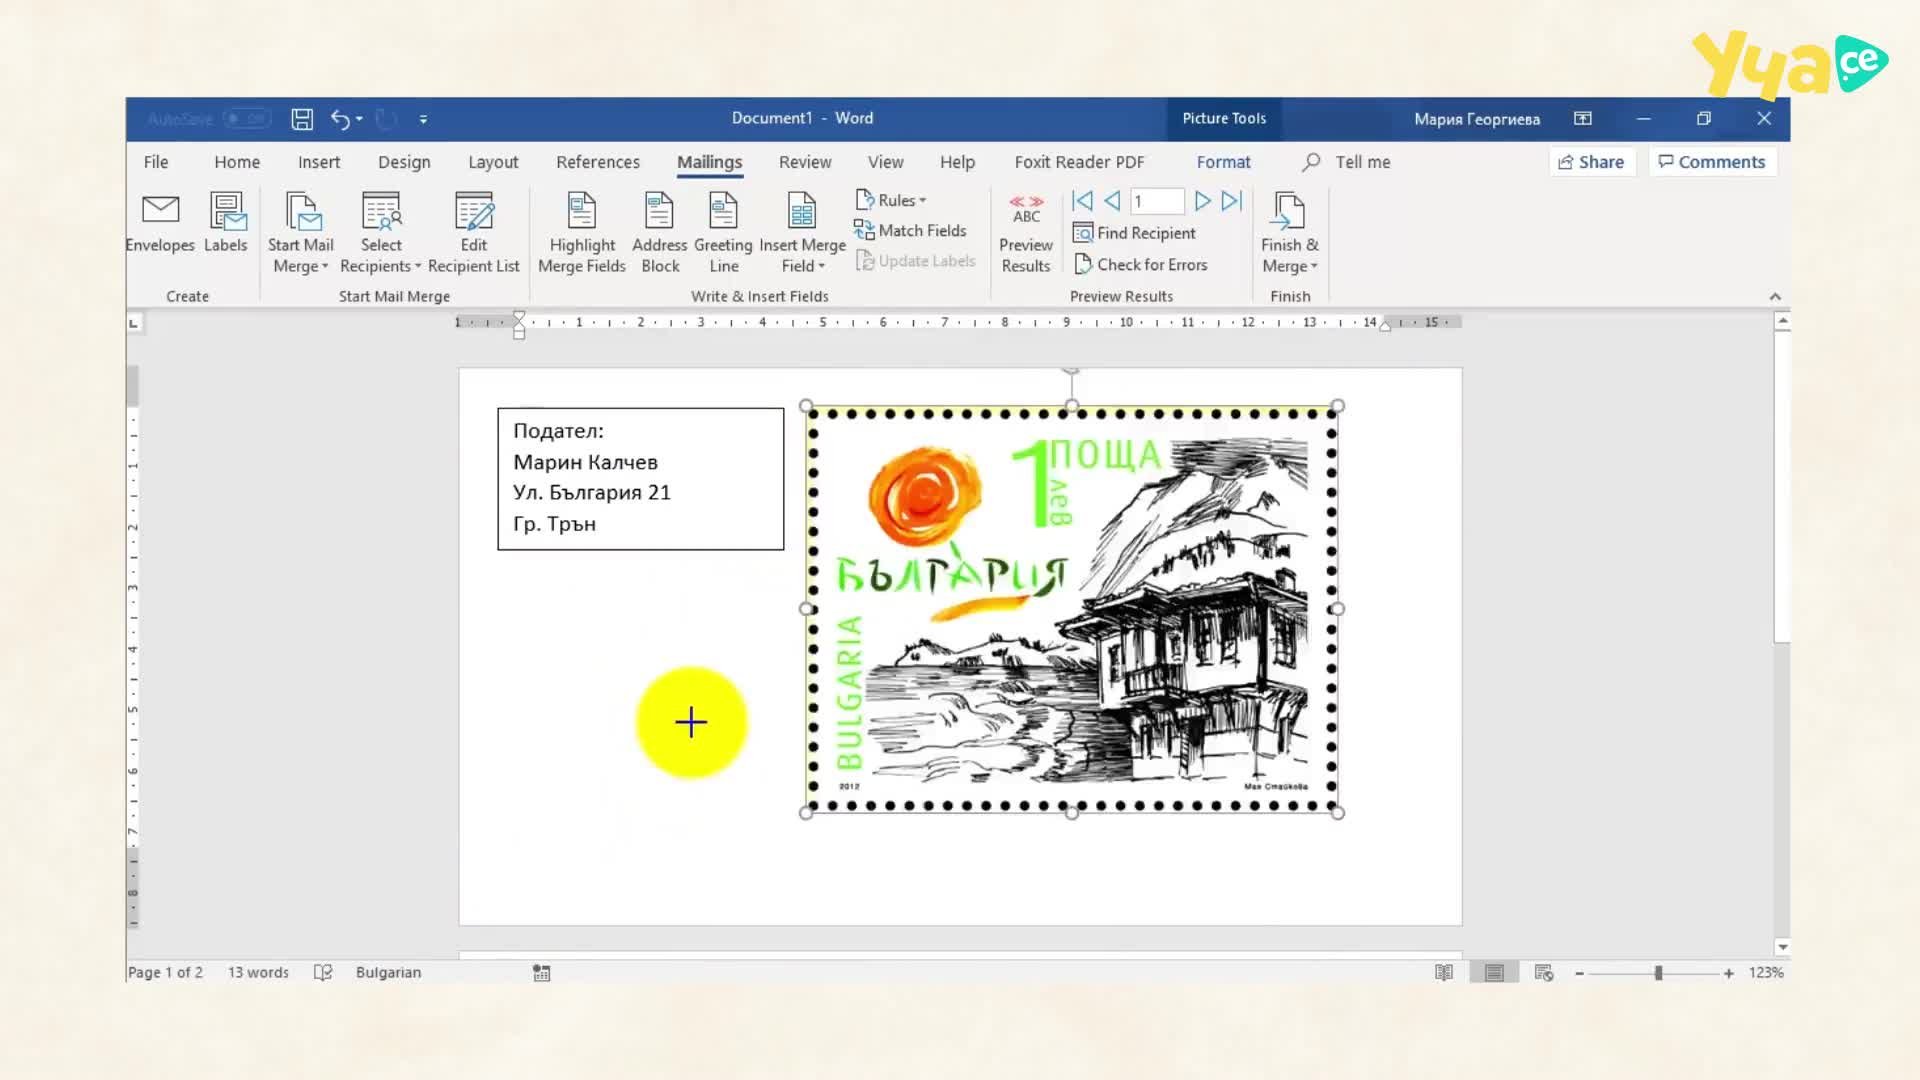
Task: Open the Help tab
Action: (957, 162)
